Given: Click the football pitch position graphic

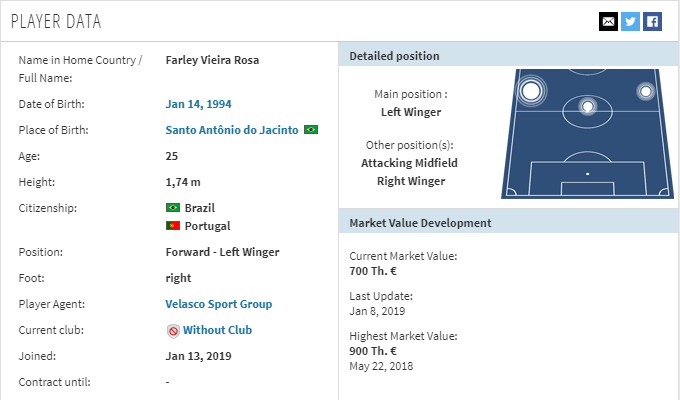Looking at the screenshot, I should point(588,134).
